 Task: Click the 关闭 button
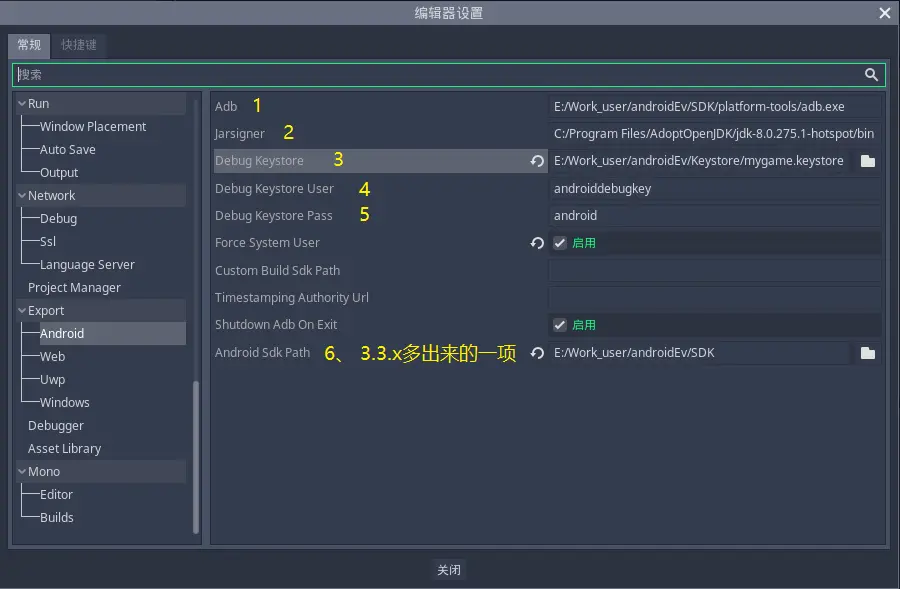[x=449, y=569]
